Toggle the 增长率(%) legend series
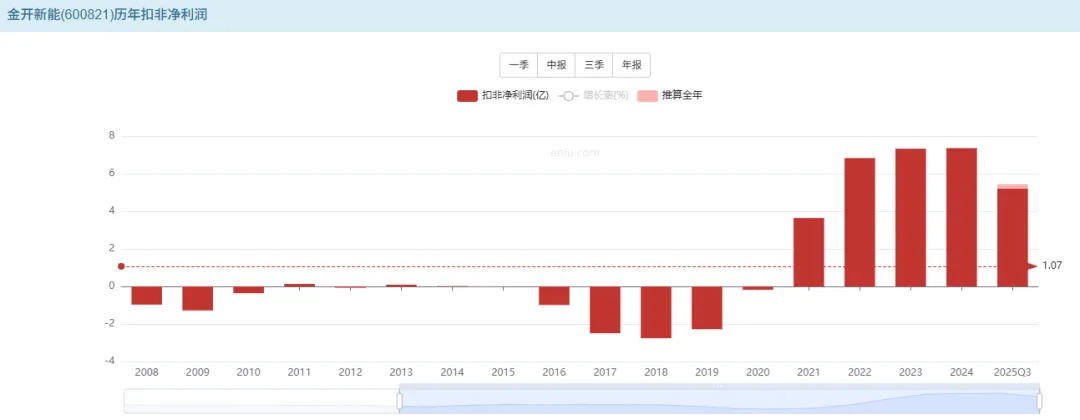Screen dimensions: 1080x420 point(594,96)
